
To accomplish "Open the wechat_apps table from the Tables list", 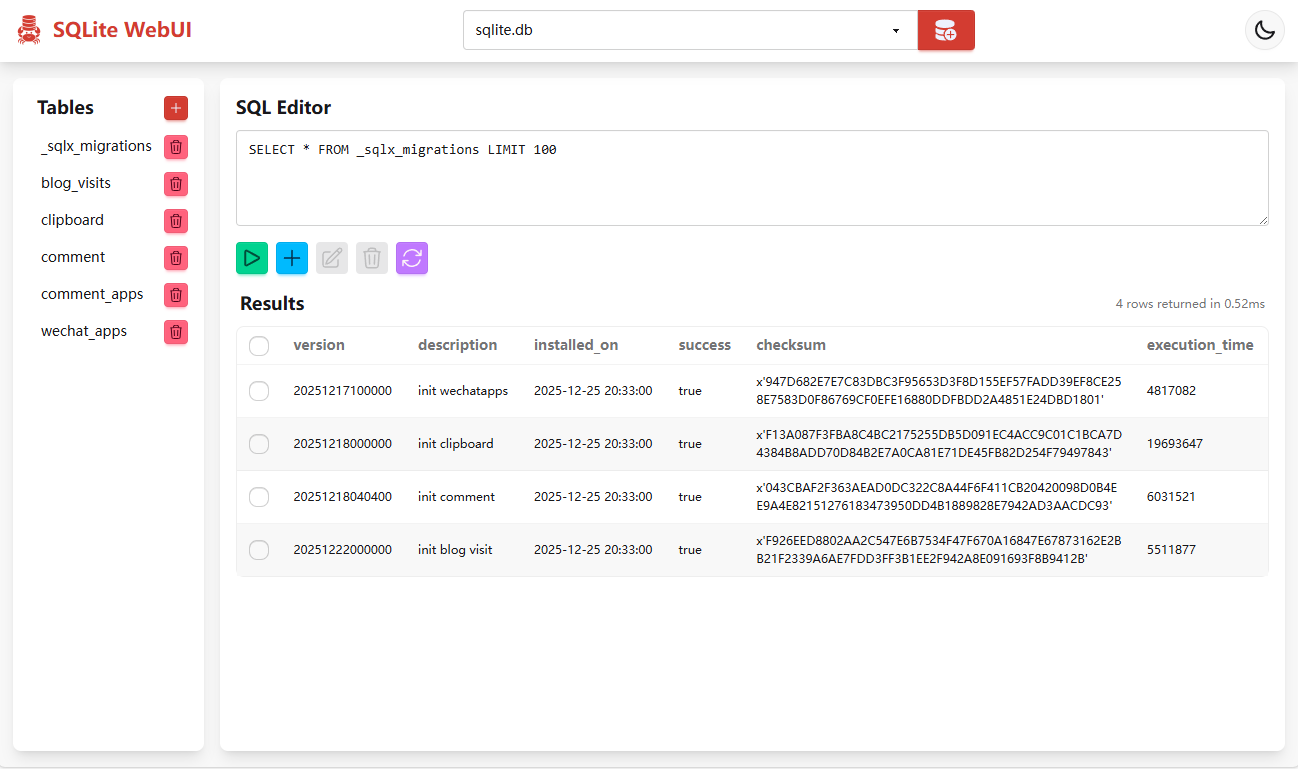I will (83, 331).
